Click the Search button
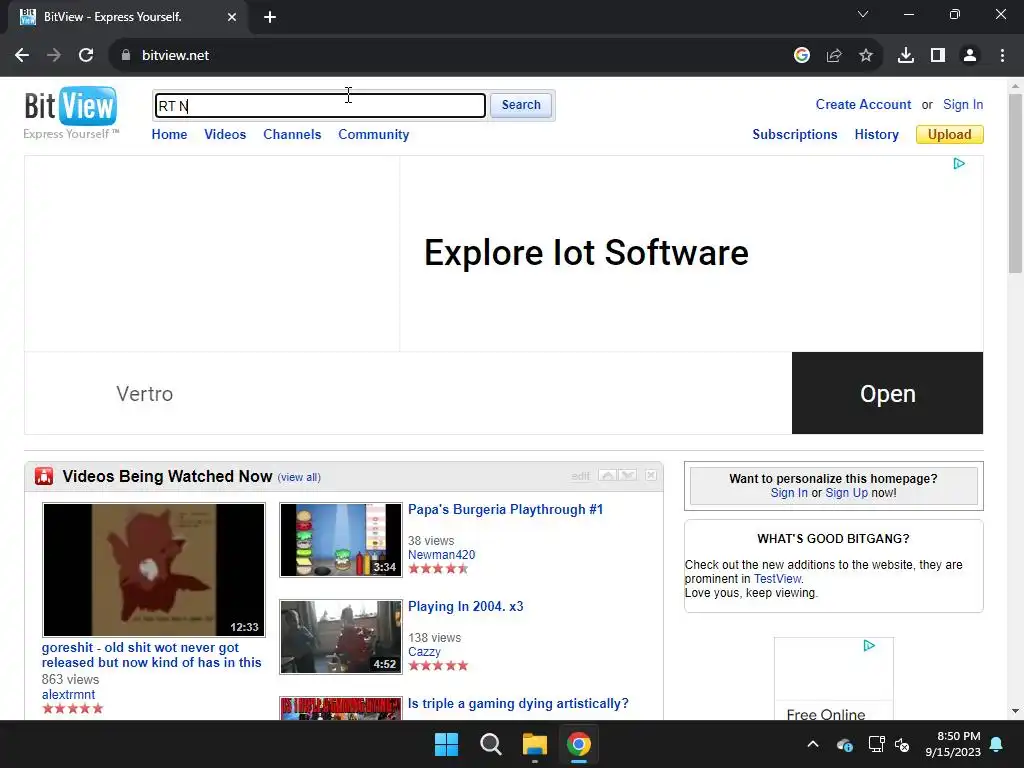 521,105
